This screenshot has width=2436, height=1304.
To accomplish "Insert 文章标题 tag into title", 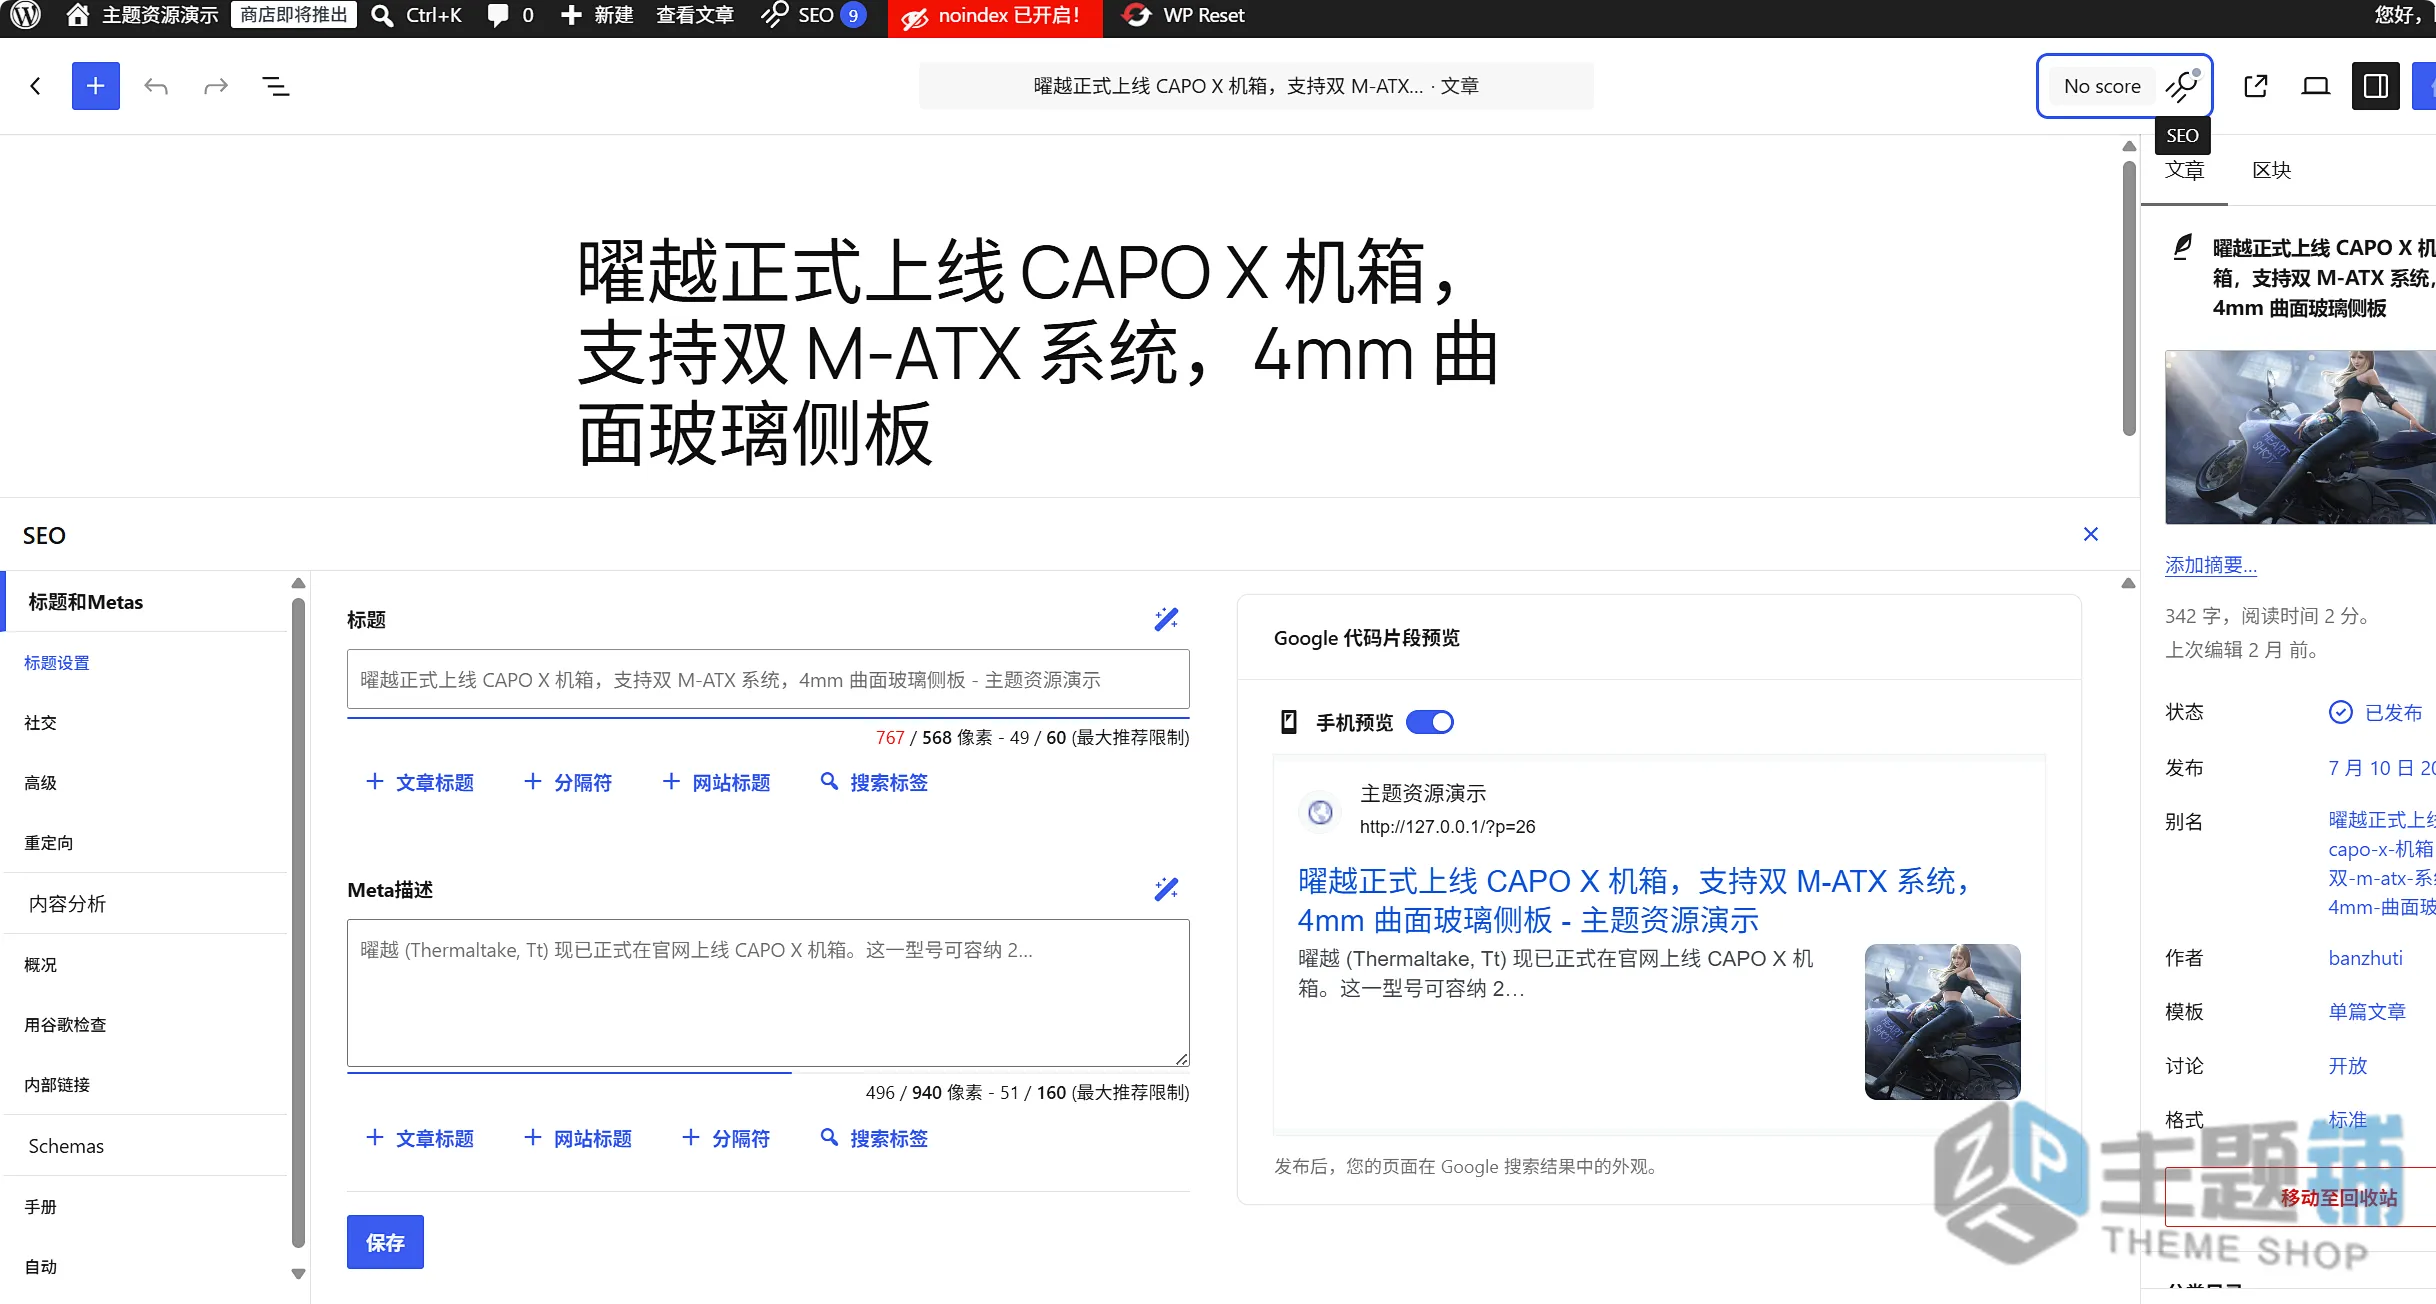I will [420, 783].
